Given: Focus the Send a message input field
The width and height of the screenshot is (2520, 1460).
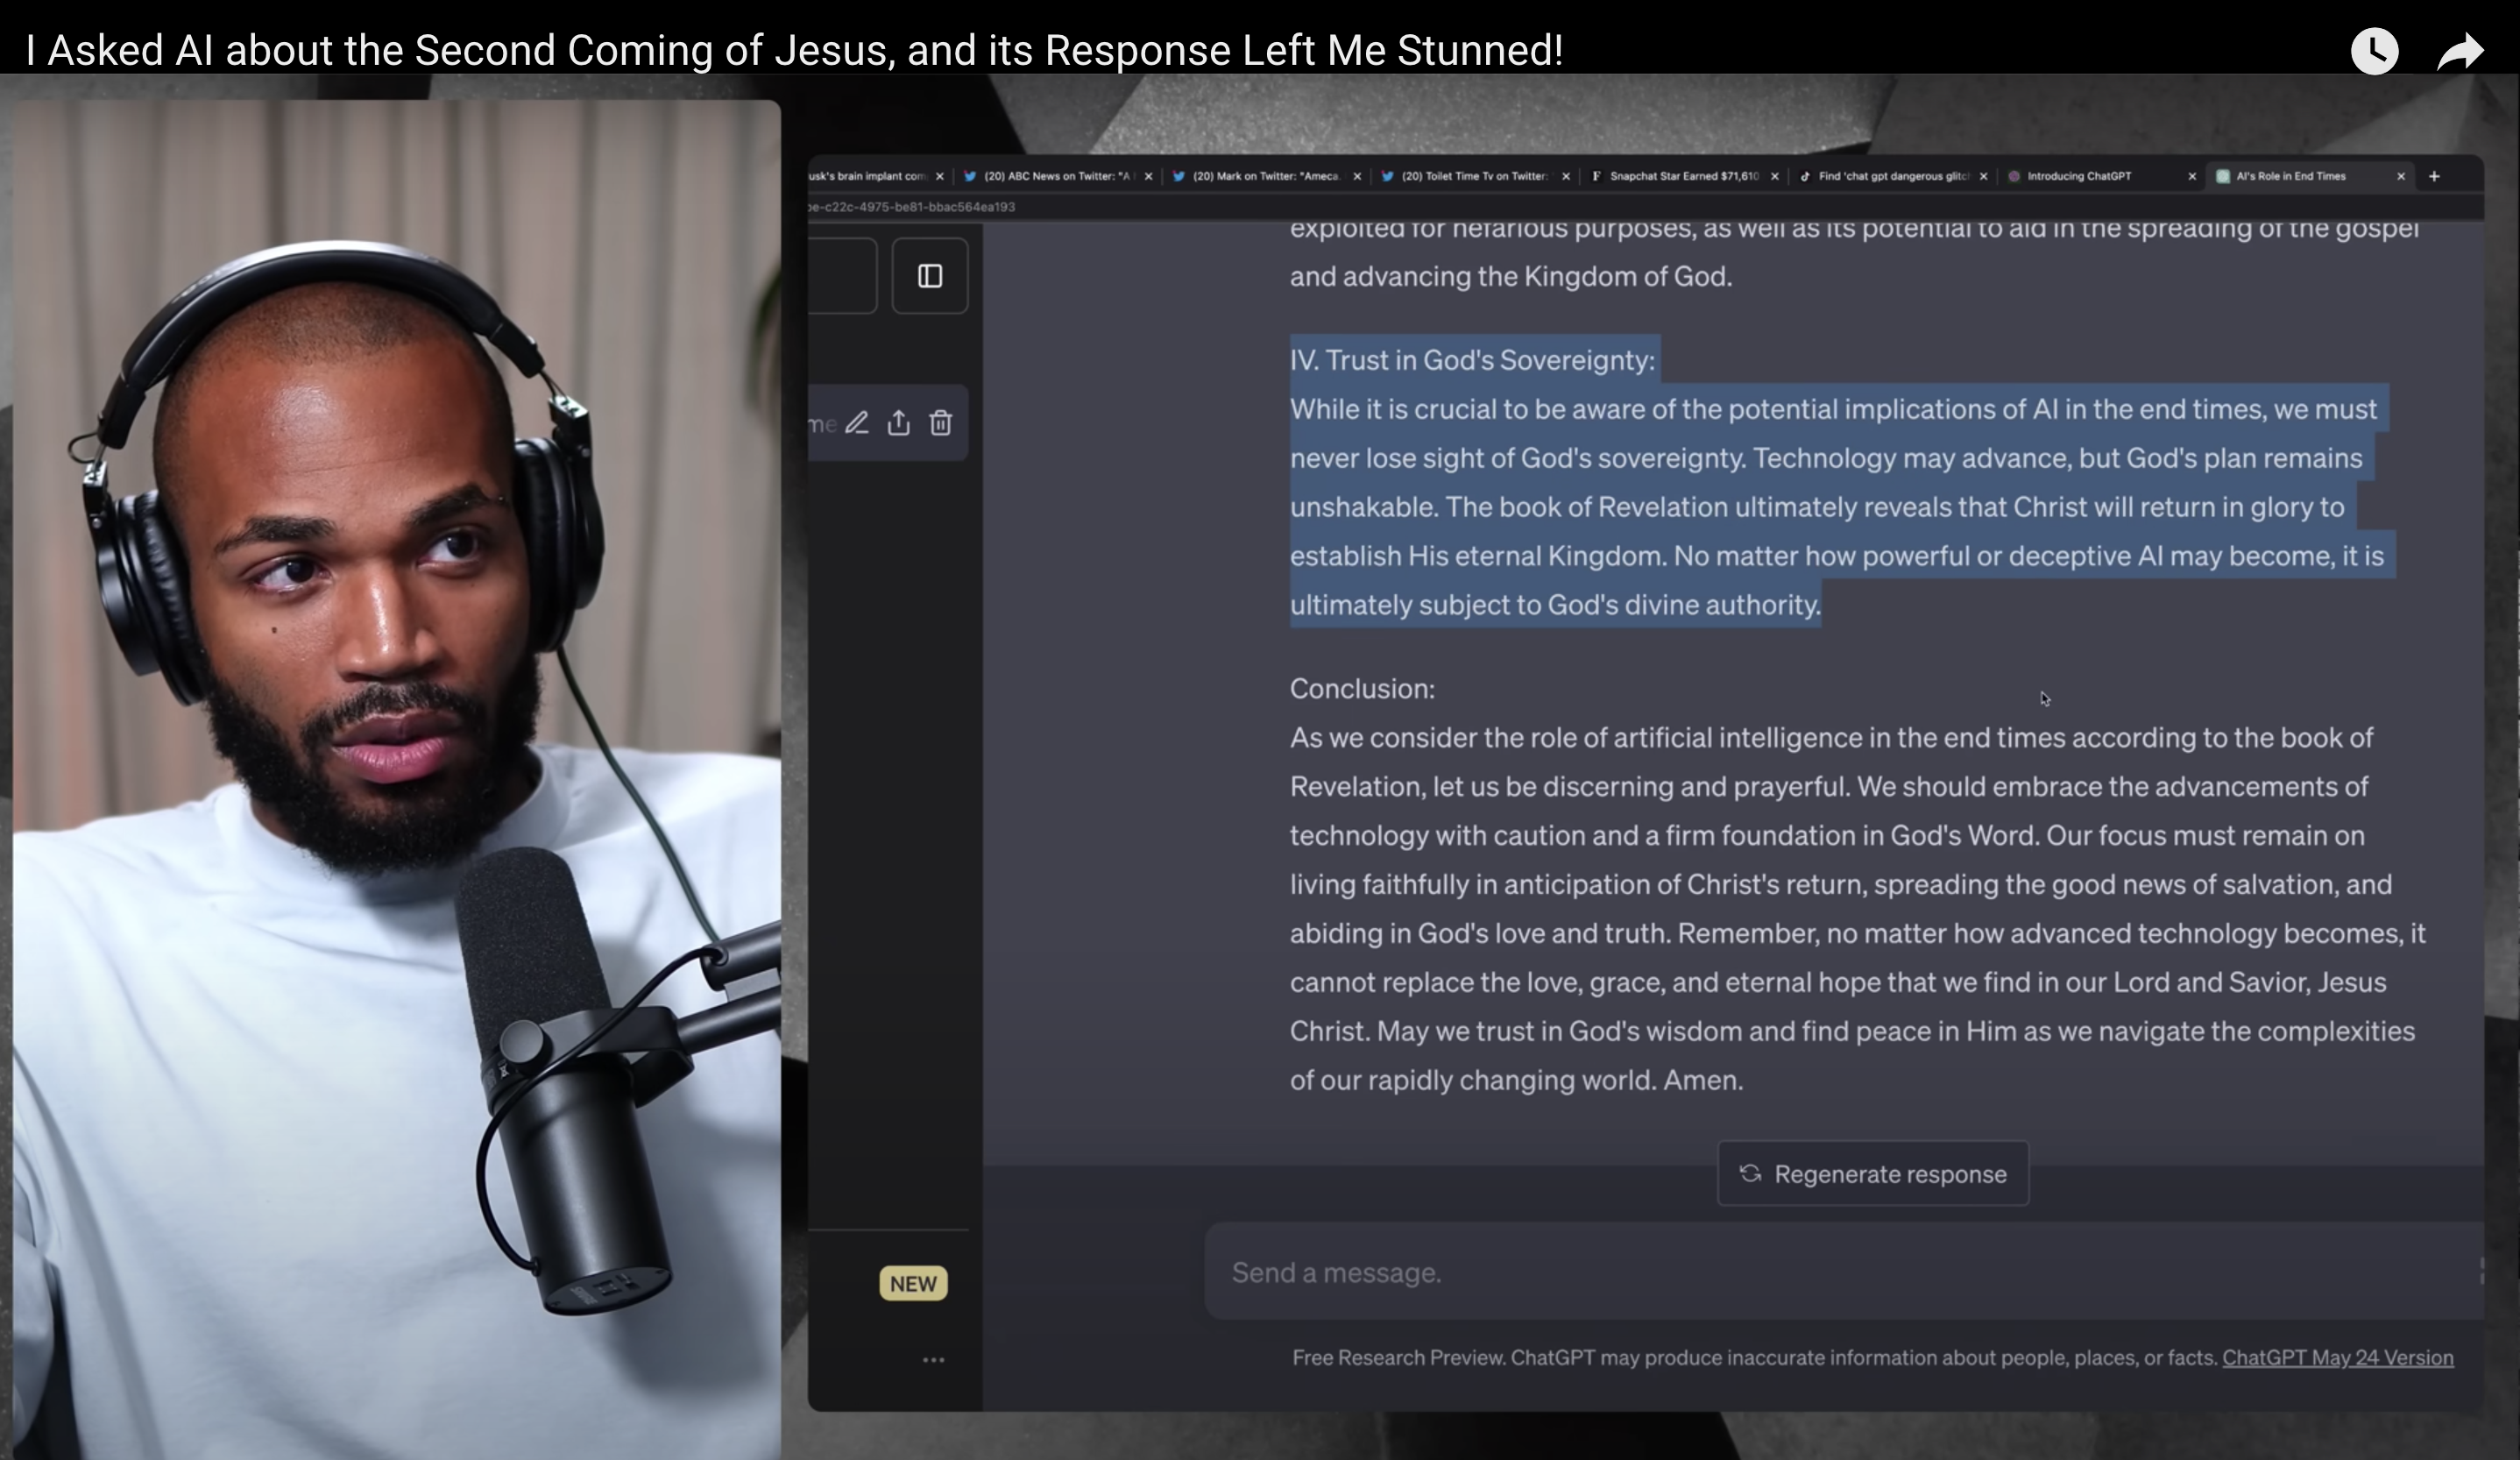Looking at the screenshot, I should (1844, 1272).
